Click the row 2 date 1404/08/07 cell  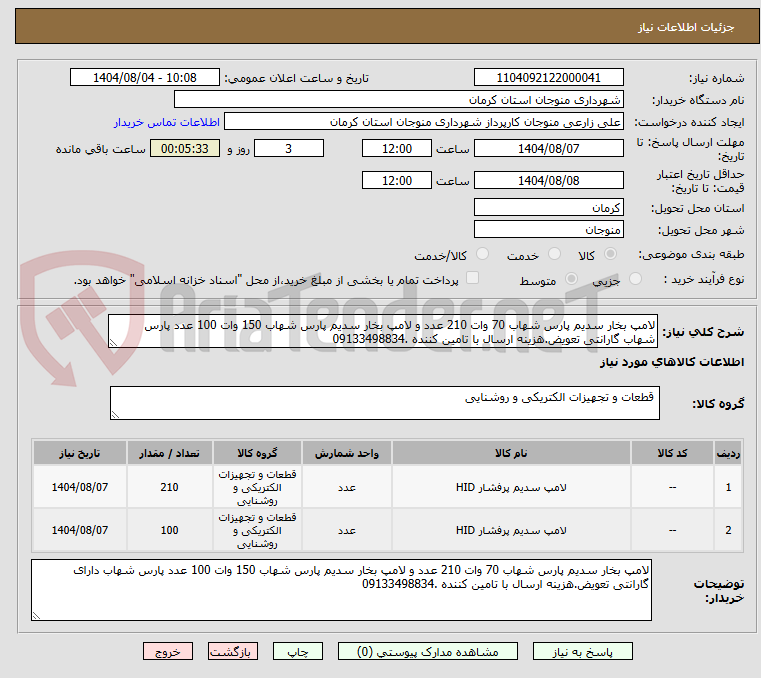click(80, 530)
